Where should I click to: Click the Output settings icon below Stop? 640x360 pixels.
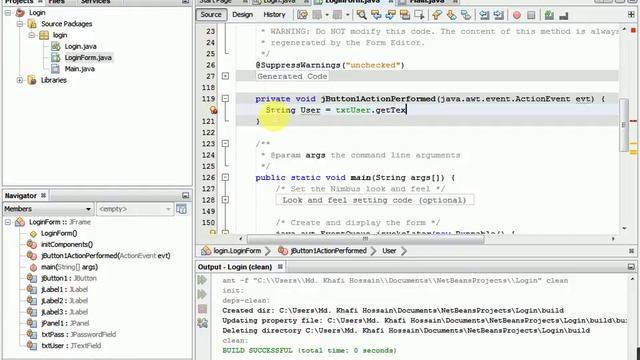202,323
